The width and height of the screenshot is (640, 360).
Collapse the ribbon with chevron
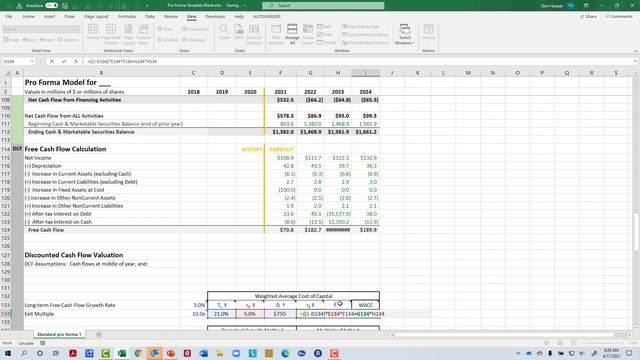coord(635,51)
